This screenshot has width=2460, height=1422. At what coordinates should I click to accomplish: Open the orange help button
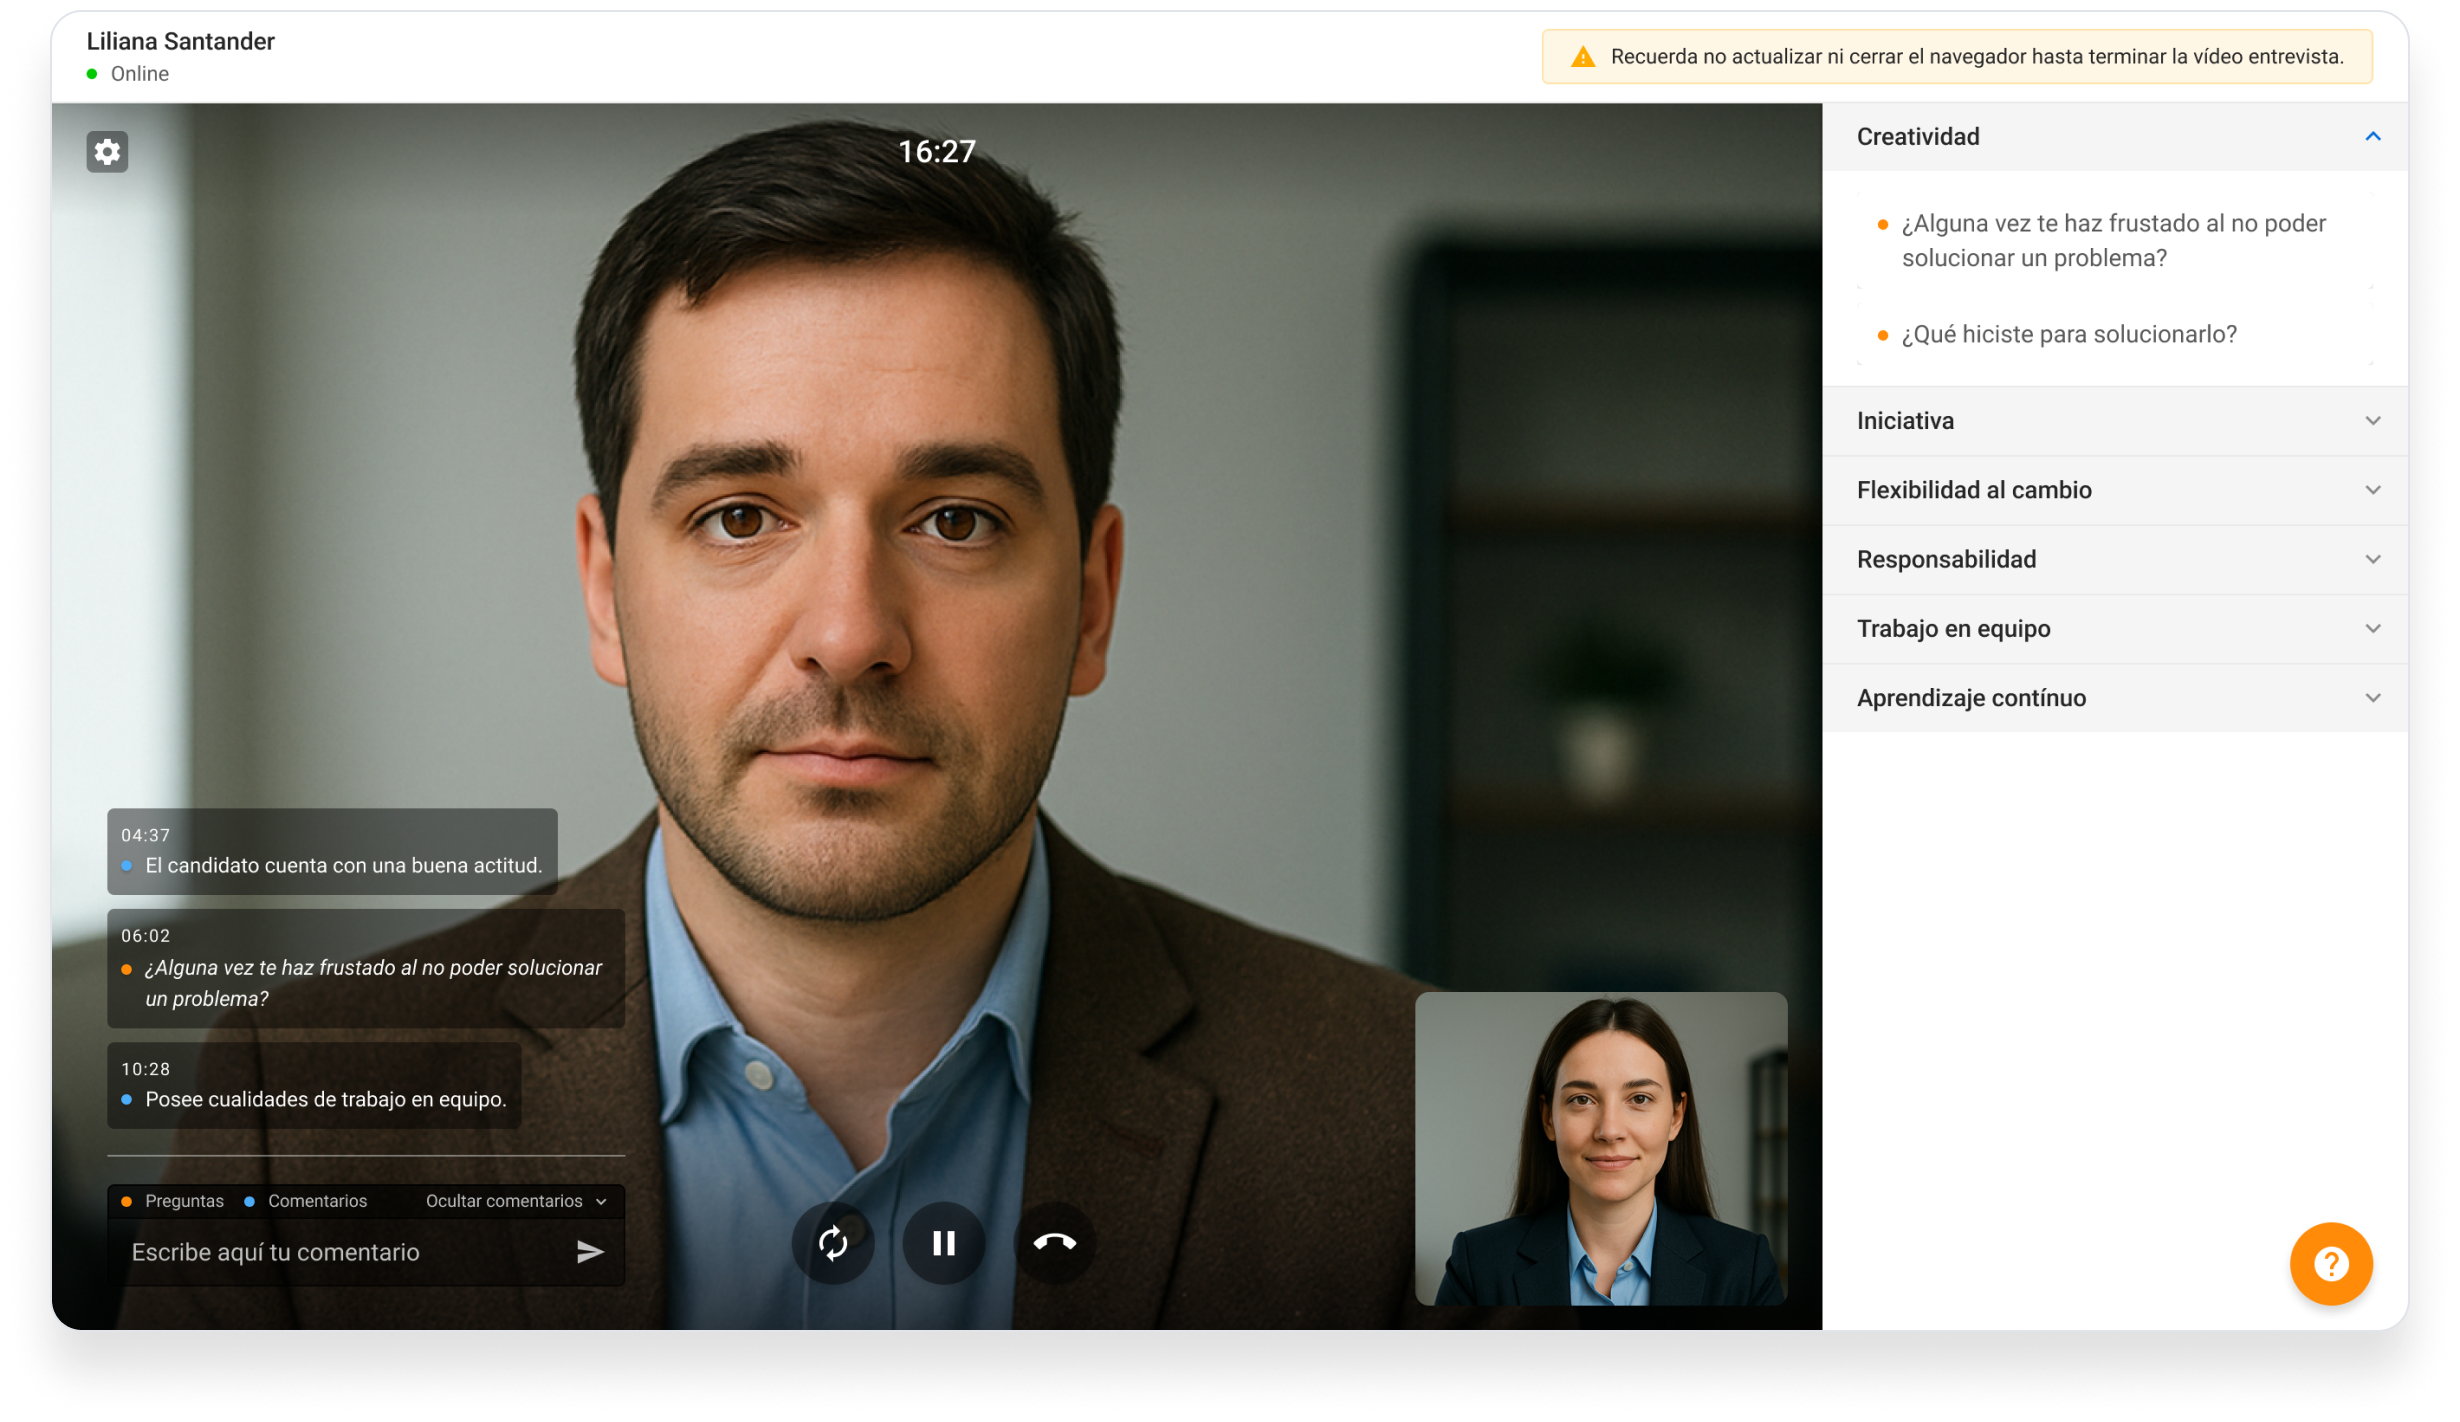point(2331,1264)
